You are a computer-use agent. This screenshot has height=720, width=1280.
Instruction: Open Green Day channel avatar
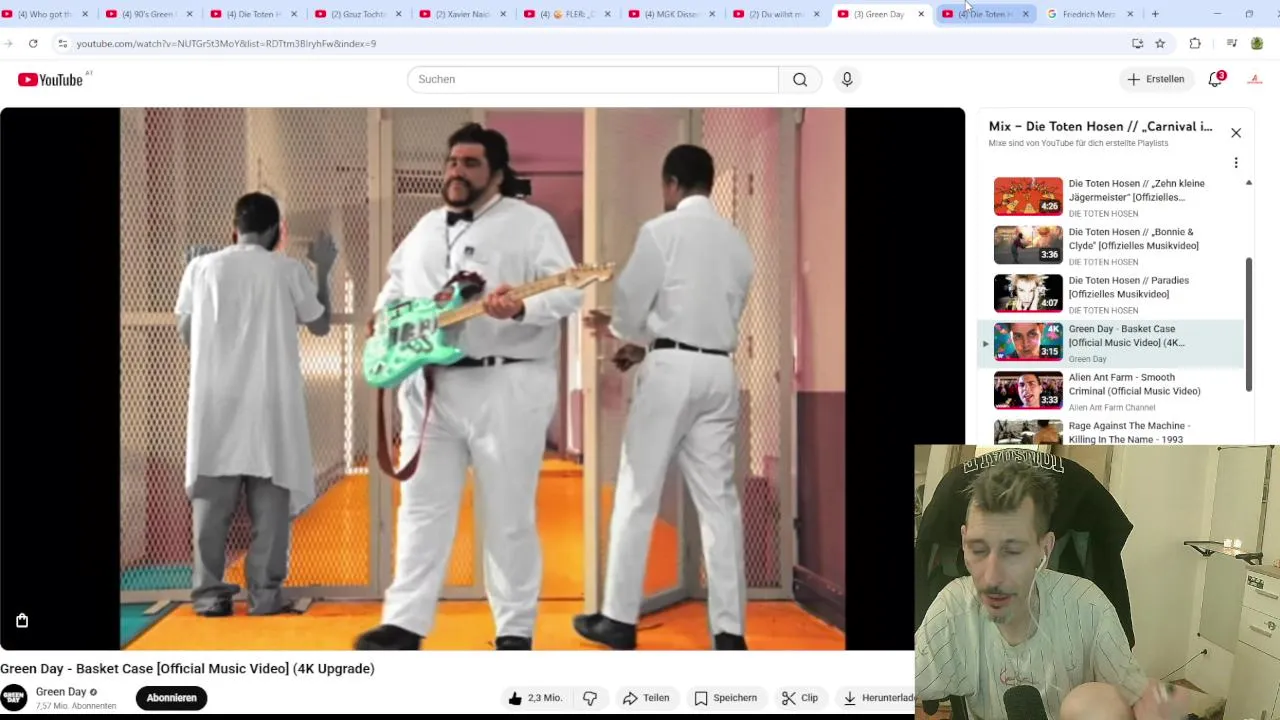(x=14, y=698)
